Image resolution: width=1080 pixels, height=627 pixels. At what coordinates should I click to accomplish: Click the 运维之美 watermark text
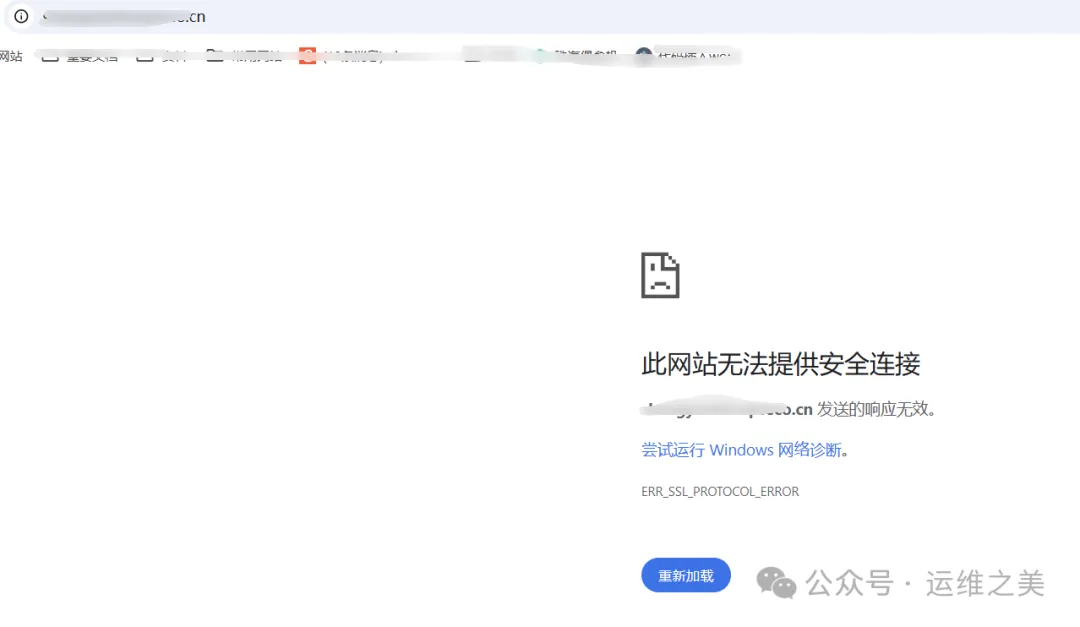tap(985, 583)
